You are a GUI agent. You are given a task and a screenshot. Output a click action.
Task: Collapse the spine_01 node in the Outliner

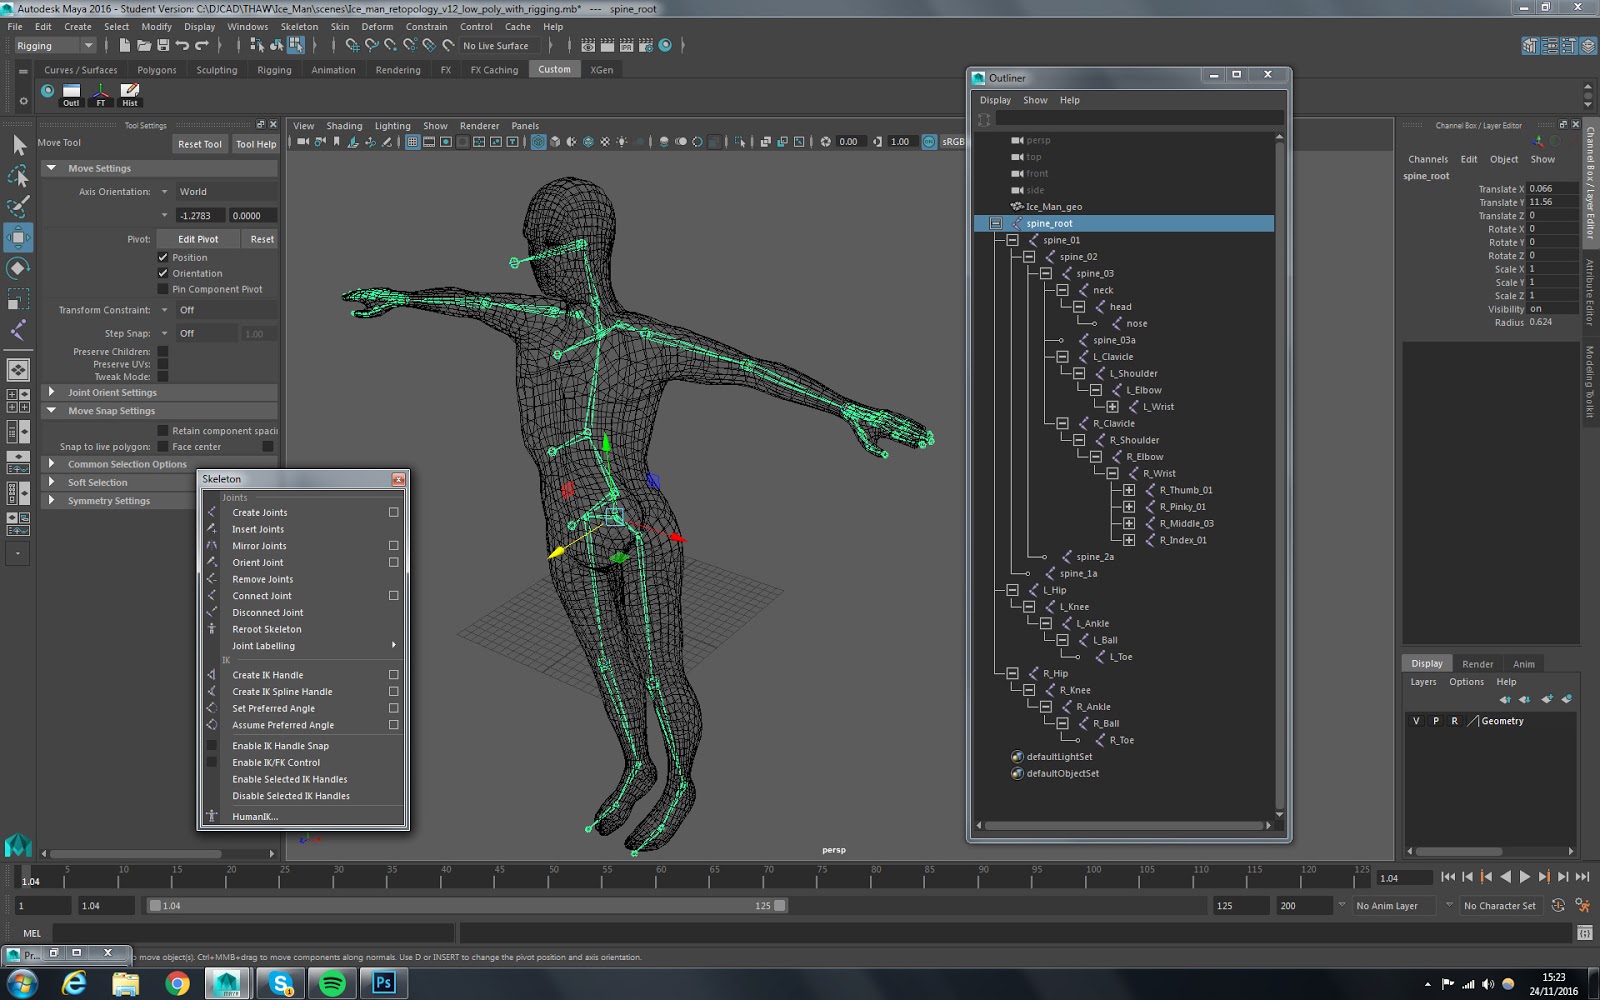point(1012,239)
